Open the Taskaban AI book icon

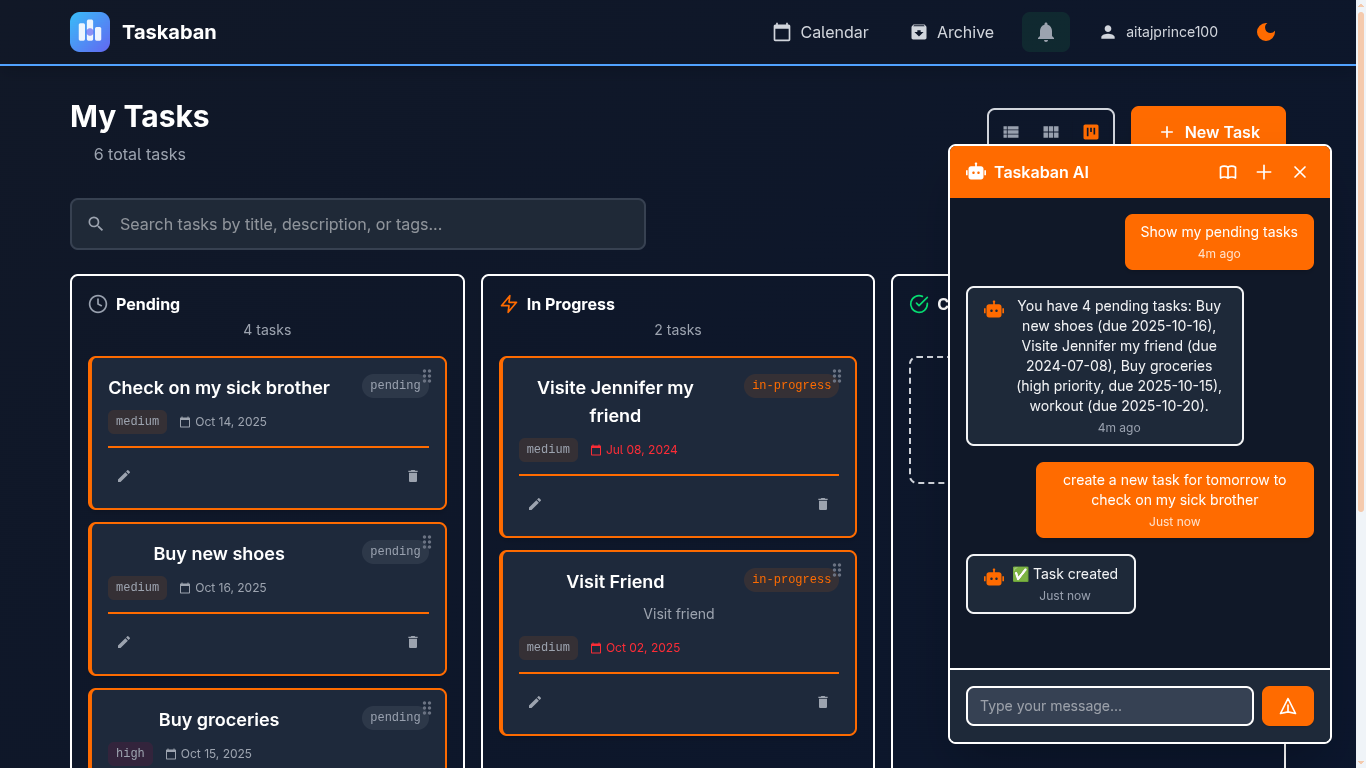pyautogui.click(x=1228, y=172)
